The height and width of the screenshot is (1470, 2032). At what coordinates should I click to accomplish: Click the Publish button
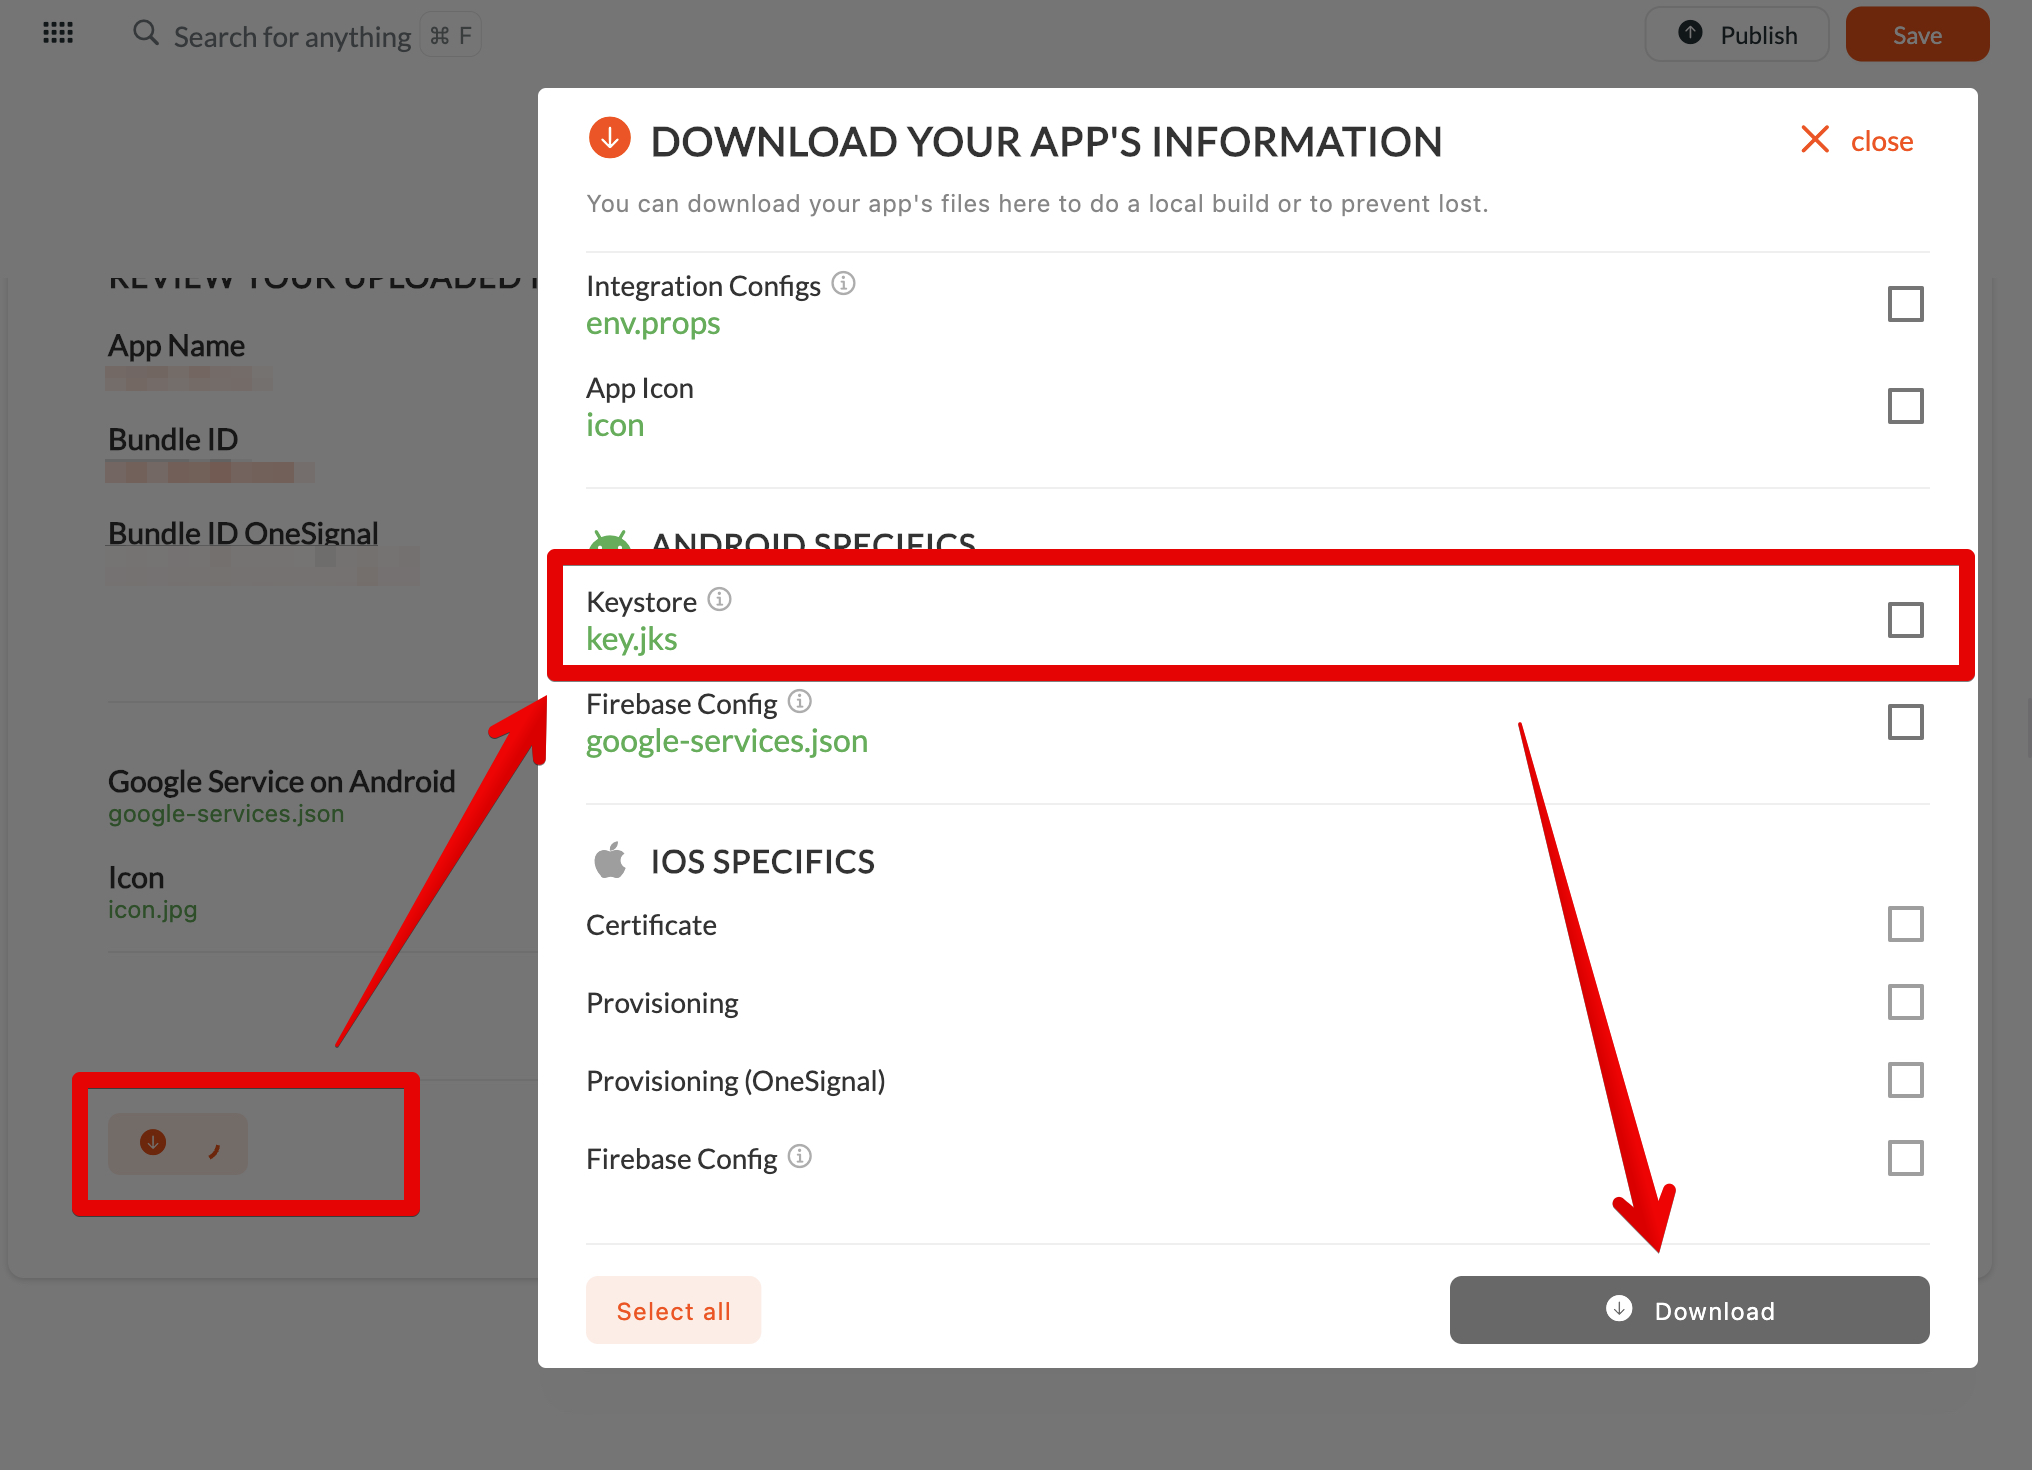click(1737, 35)
